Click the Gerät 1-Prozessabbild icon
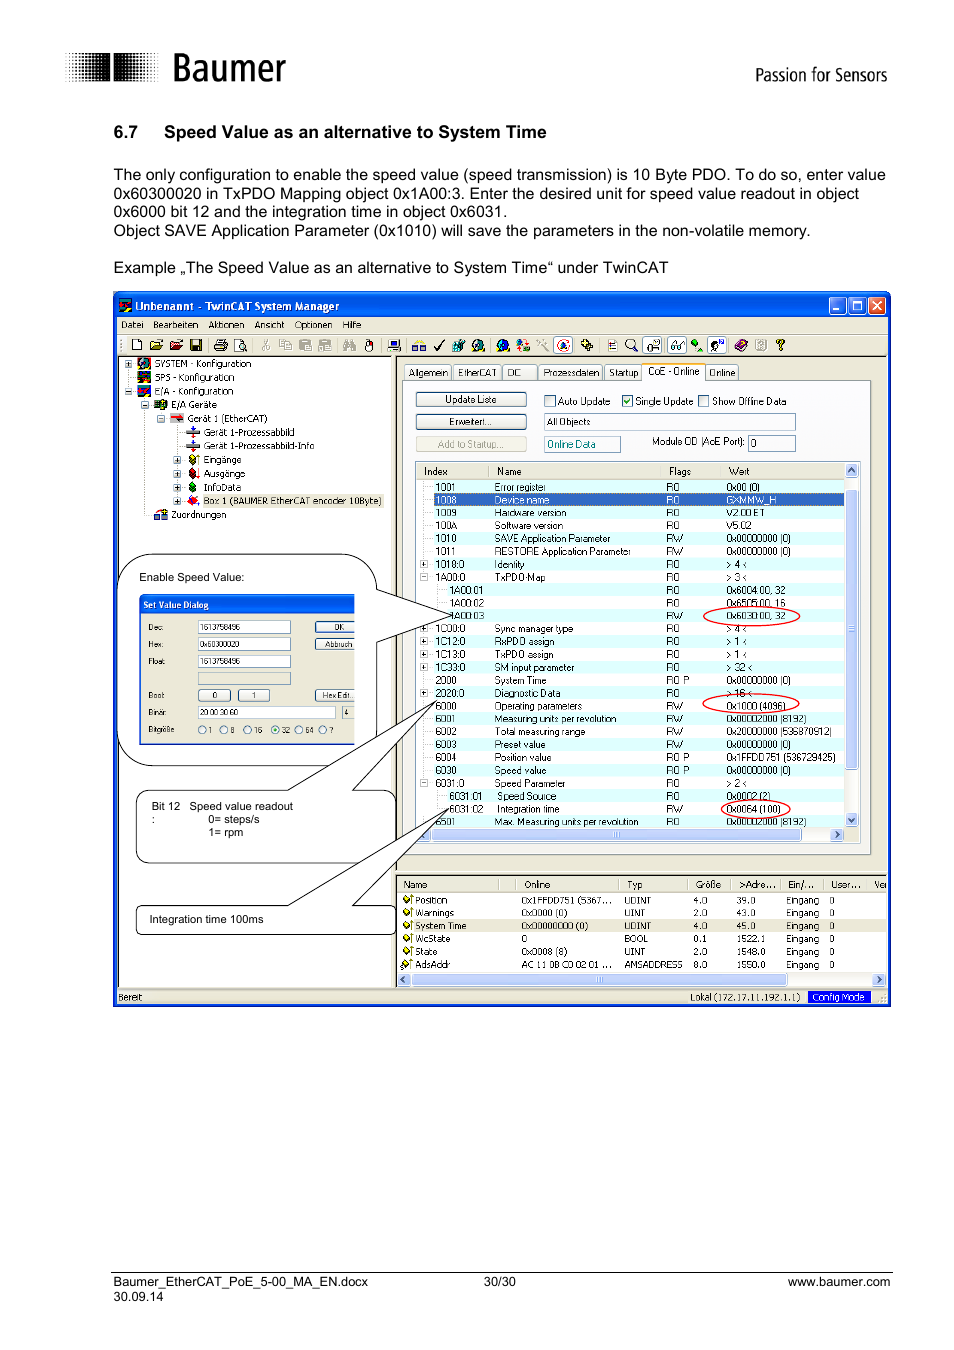 click(x=193, y=432)
